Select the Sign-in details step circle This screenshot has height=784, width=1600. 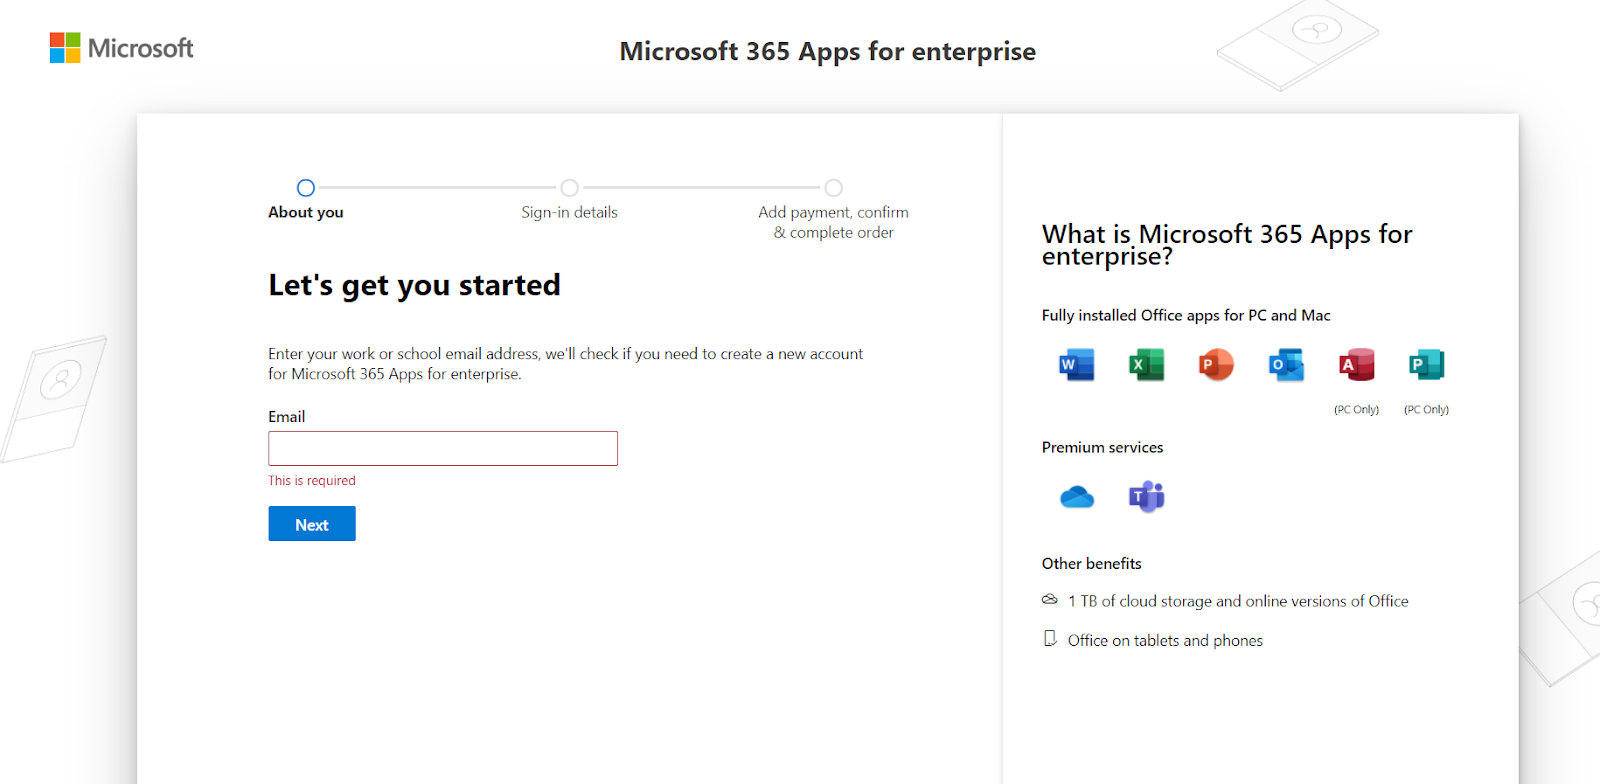click(570, 188)
